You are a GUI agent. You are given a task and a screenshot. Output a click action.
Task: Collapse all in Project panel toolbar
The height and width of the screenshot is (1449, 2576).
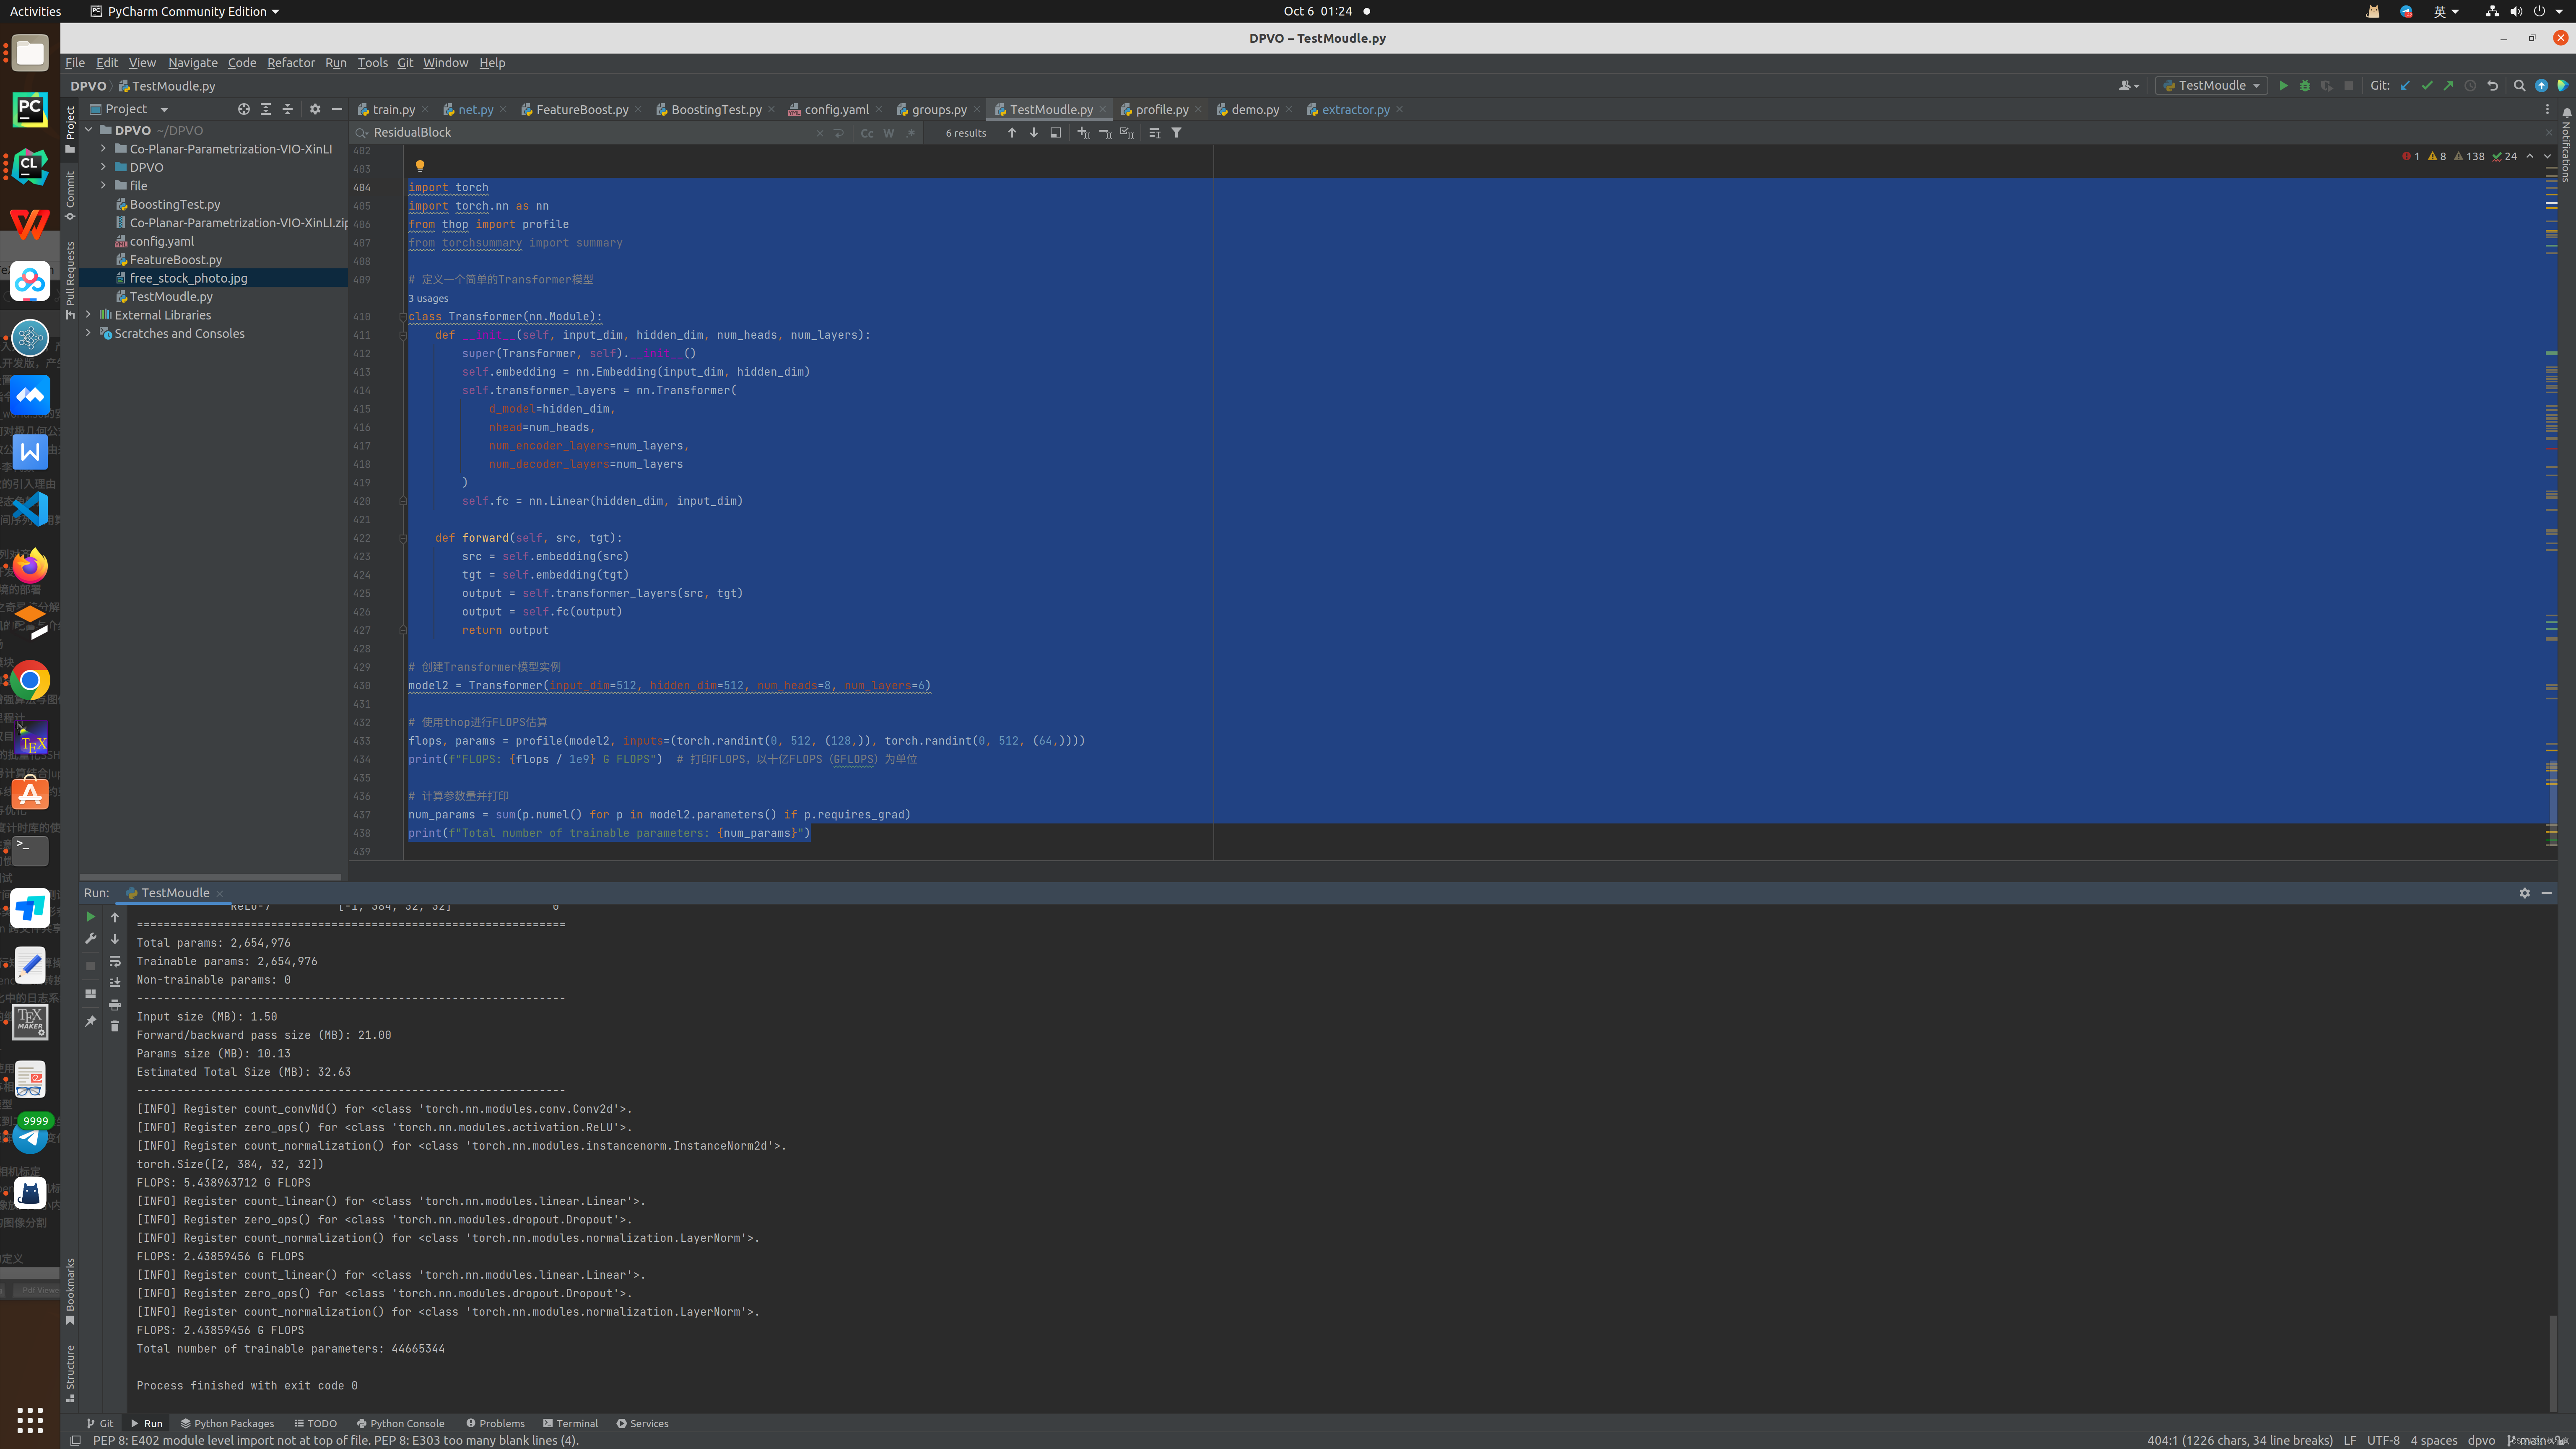tap(287, 109)
